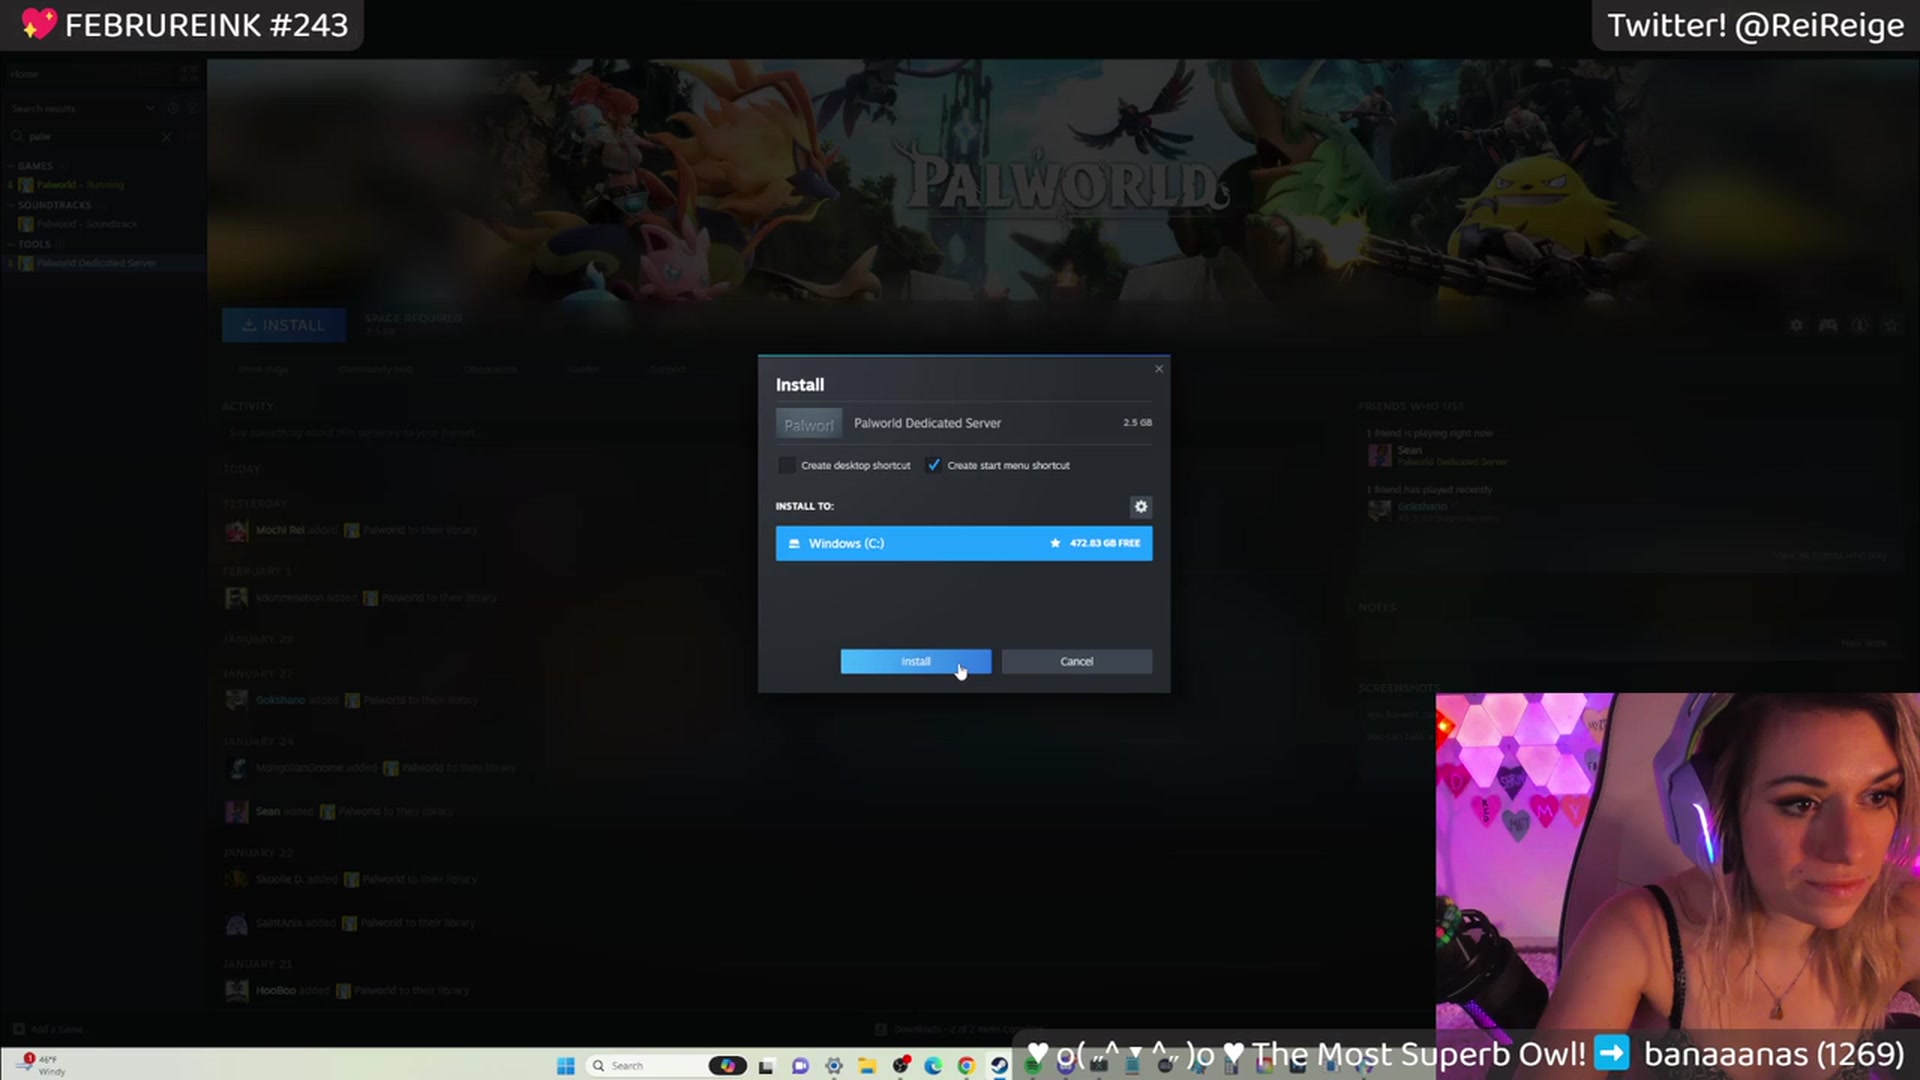Open the Store Page tab
This screenshot has width=1920, height=1080.
pyautogui.click(x=263, y=370)
